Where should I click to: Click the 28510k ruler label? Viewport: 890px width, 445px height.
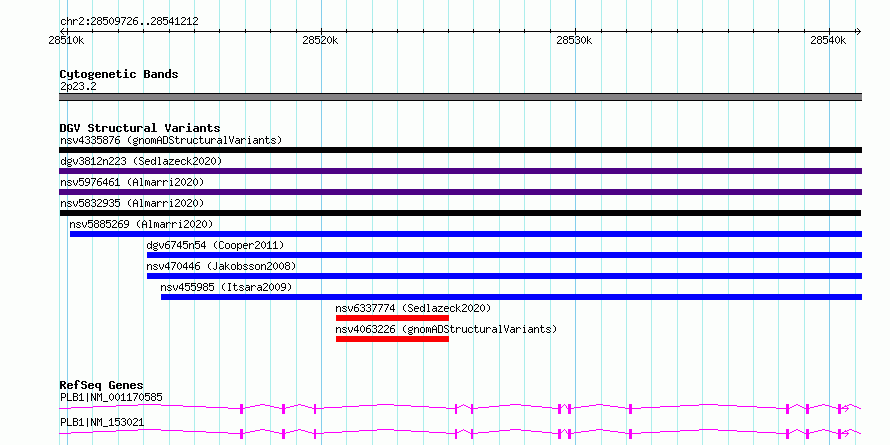pyautogui.click(x=67, y=40)
